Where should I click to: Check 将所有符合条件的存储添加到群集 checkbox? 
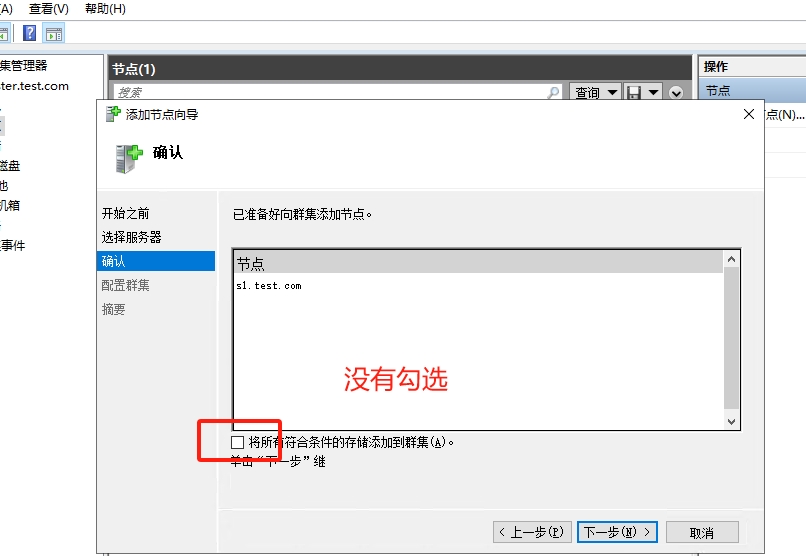pos(237,442)
